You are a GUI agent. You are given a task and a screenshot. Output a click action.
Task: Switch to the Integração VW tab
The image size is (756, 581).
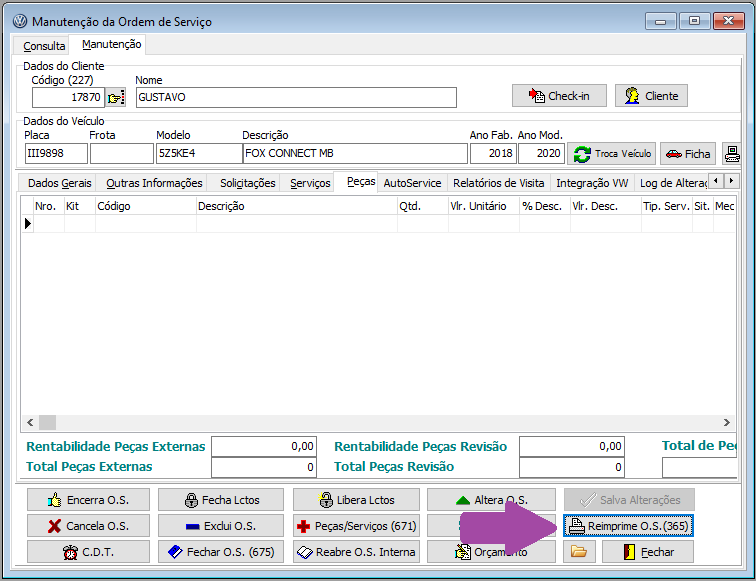[592, 183]
